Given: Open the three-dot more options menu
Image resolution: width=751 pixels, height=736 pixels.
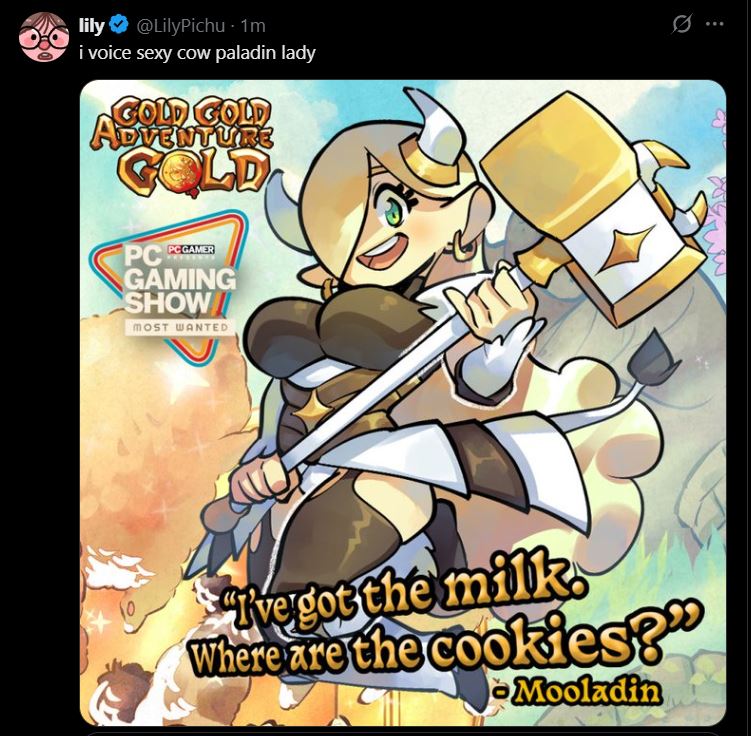Looking at the screenshot, I should [x=715, y=23].
